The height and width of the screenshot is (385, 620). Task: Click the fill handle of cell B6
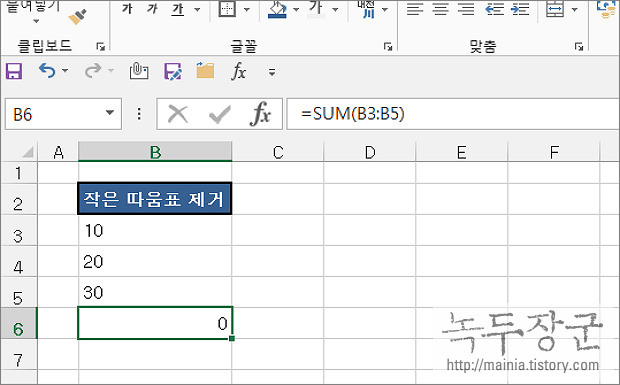tap(232, 338)
